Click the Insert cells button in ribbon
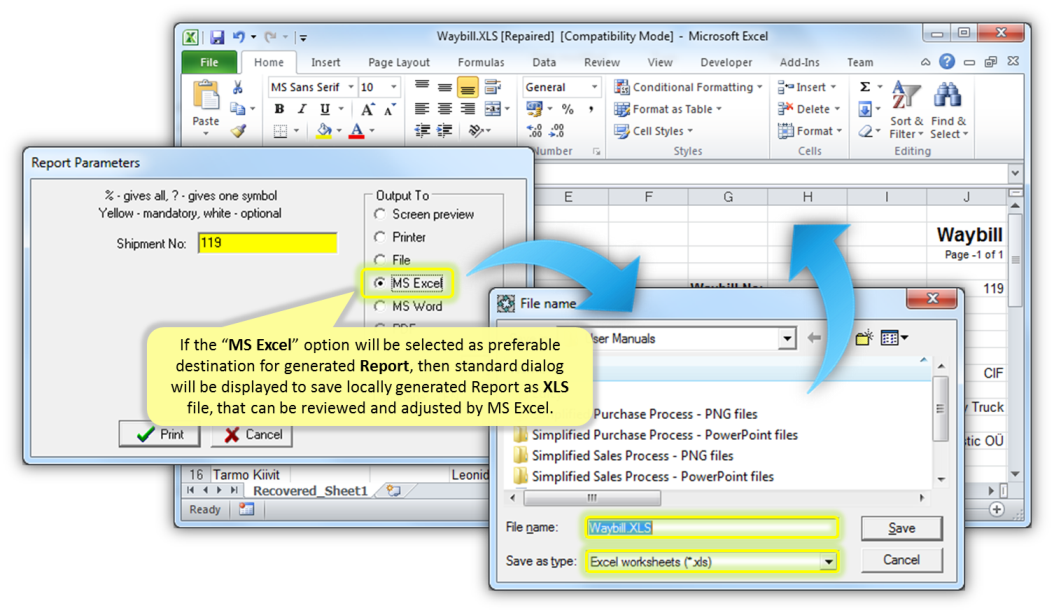 click(x=806, y=87)
